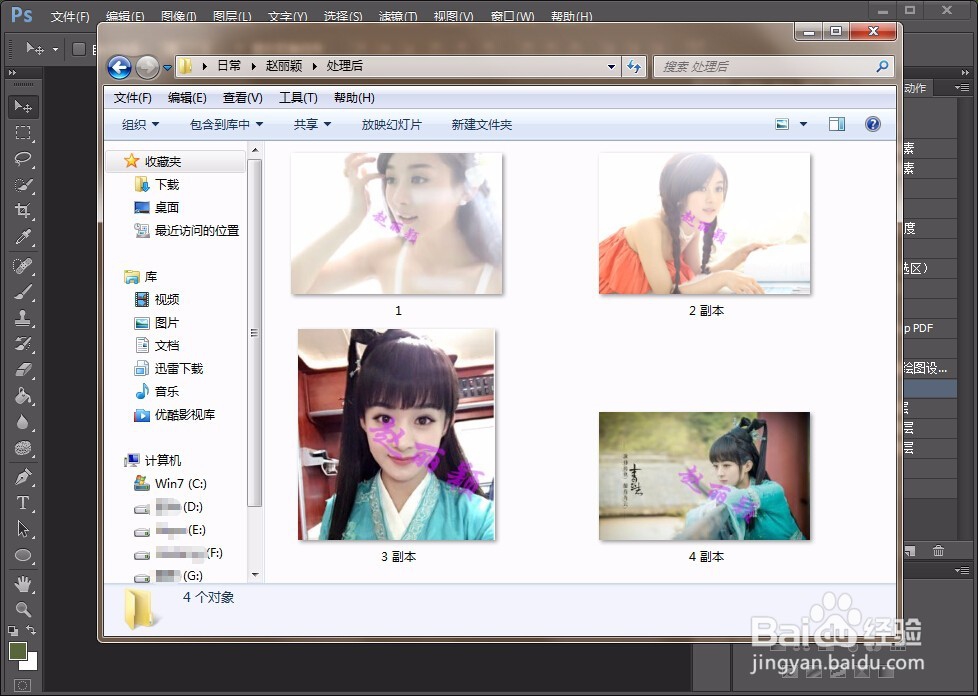
Task: Open Explorer 帮助(H) menu
Action: (x=354, y=98)
